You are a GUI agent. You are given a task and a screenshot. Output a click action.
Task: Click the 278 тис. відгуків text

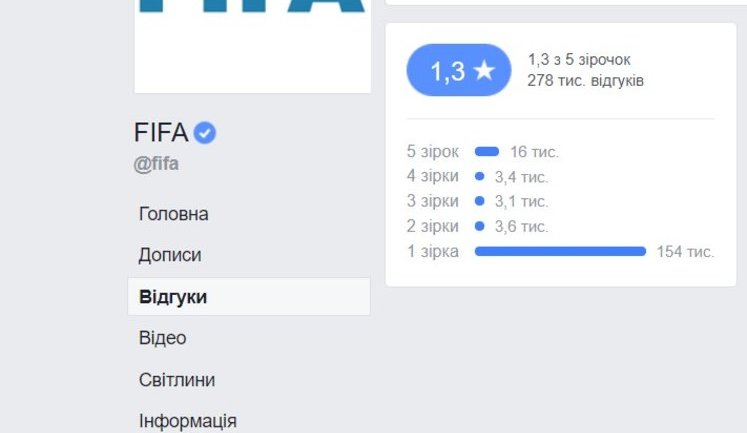[x=585, y=80]
